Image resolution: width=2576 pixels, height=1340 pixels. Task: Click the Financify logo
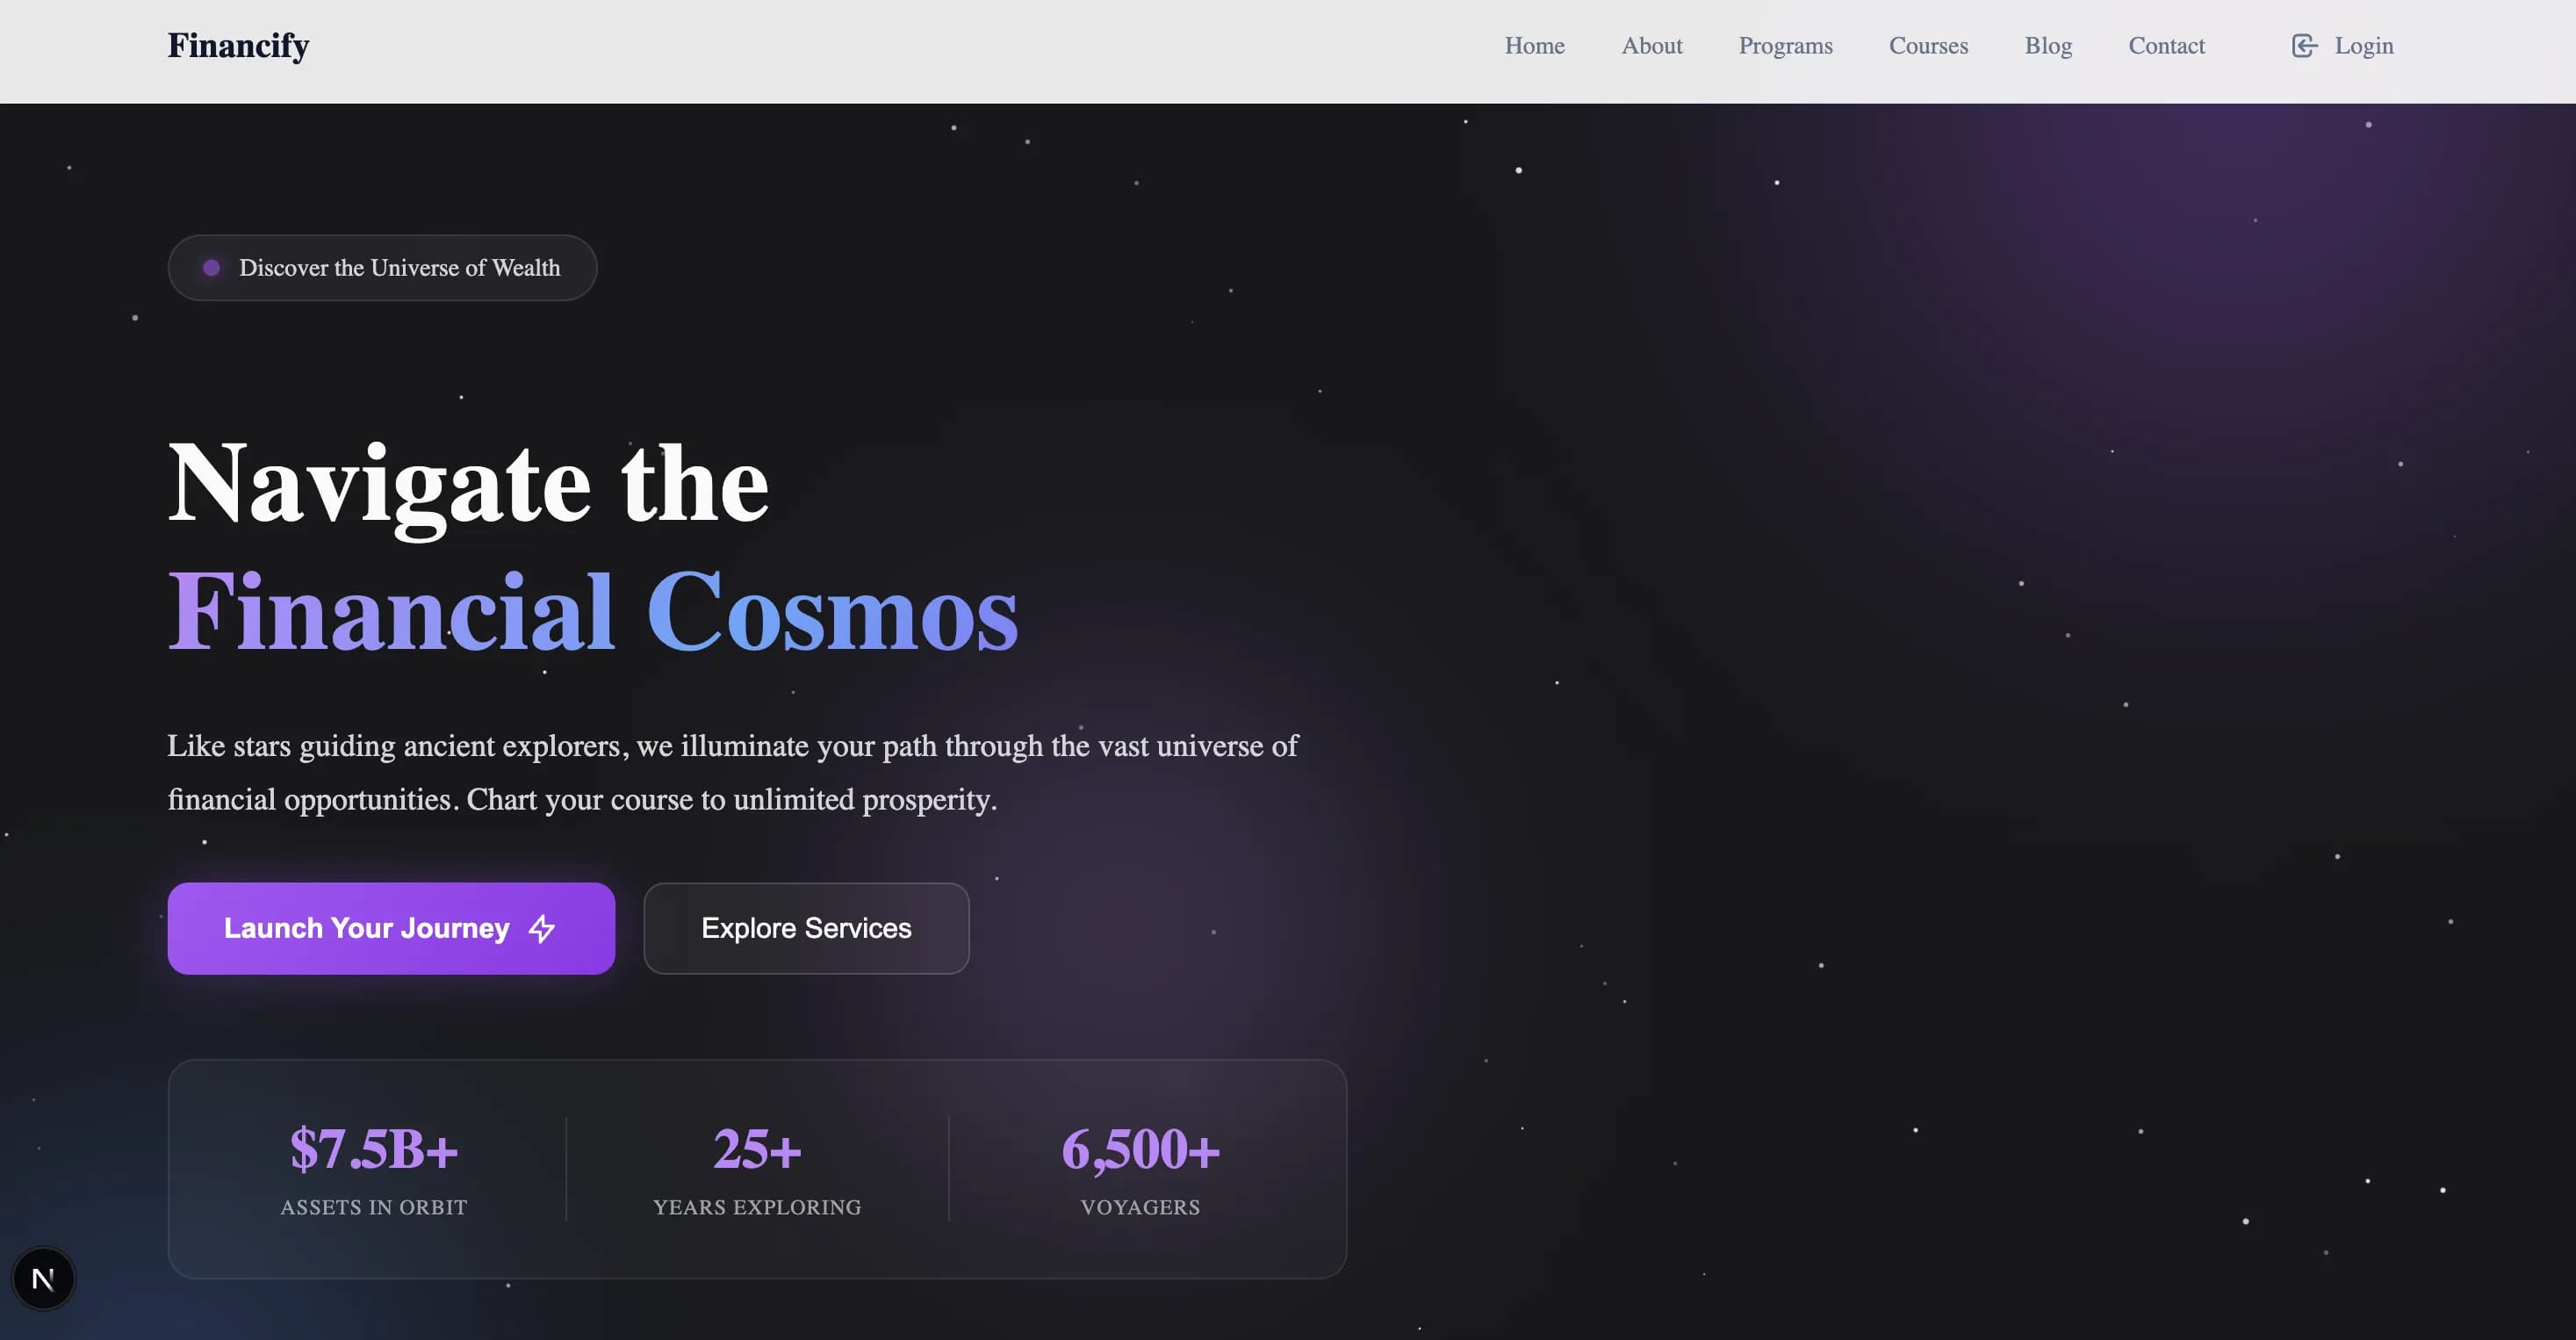pos(238,46)
